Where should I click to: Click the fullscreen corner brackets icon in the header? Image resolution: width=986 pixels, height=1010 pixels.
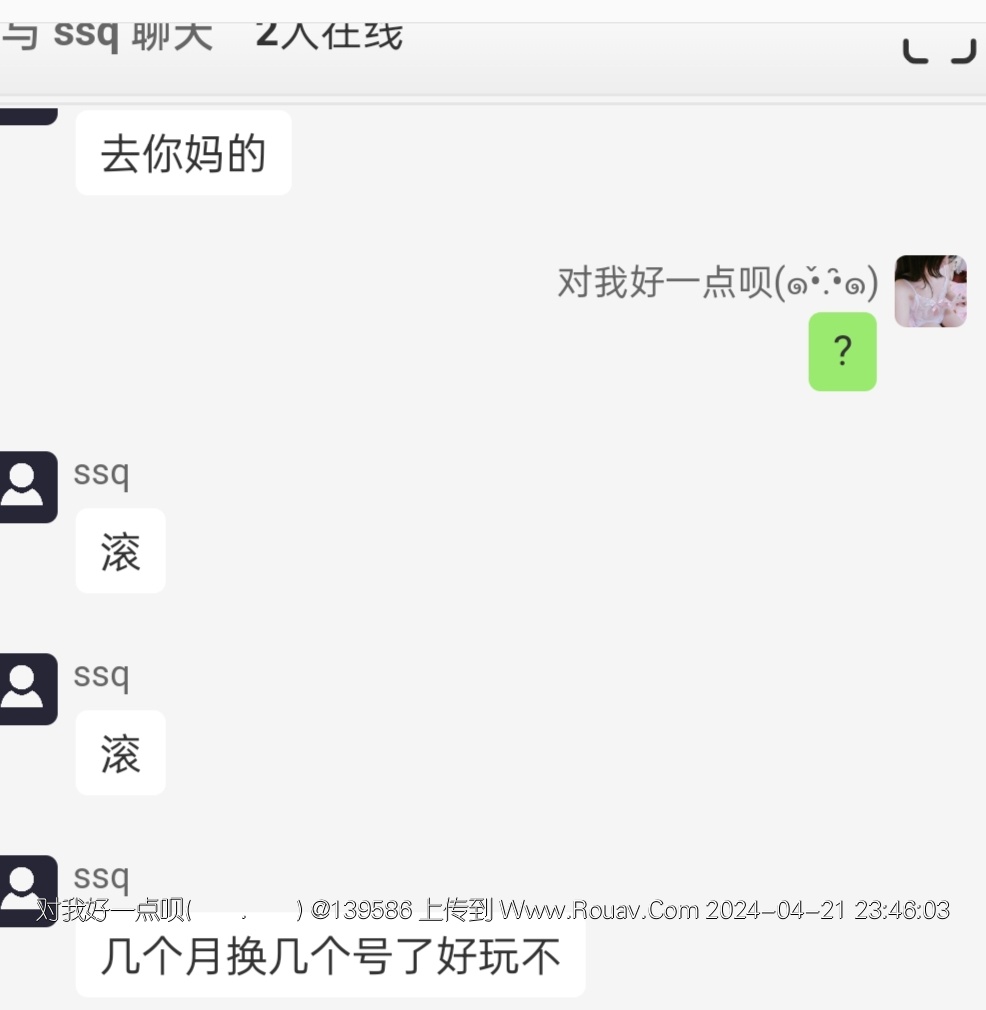(x=939, y=51)
